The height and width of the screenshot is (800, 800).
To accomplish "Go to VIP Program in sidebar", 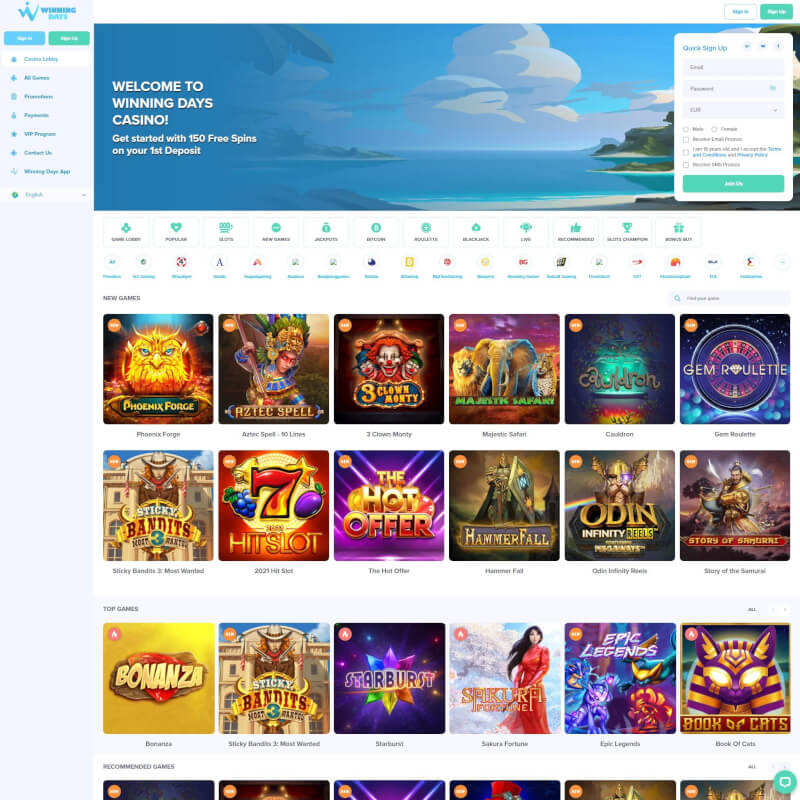I will (39, 134).
